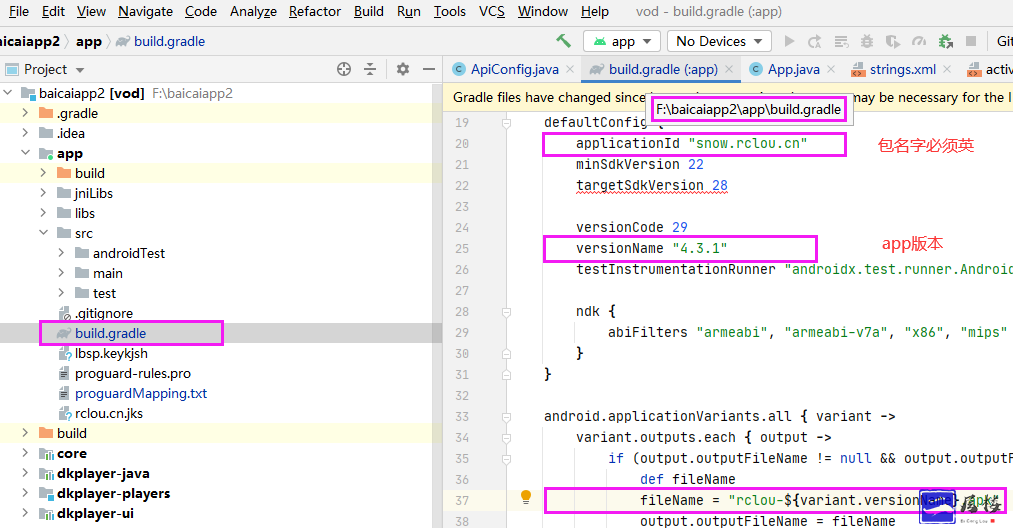This screenshot has height=528, width=1013.
Task: Click the Run with Coverage icon
Action: pos(893,41)
